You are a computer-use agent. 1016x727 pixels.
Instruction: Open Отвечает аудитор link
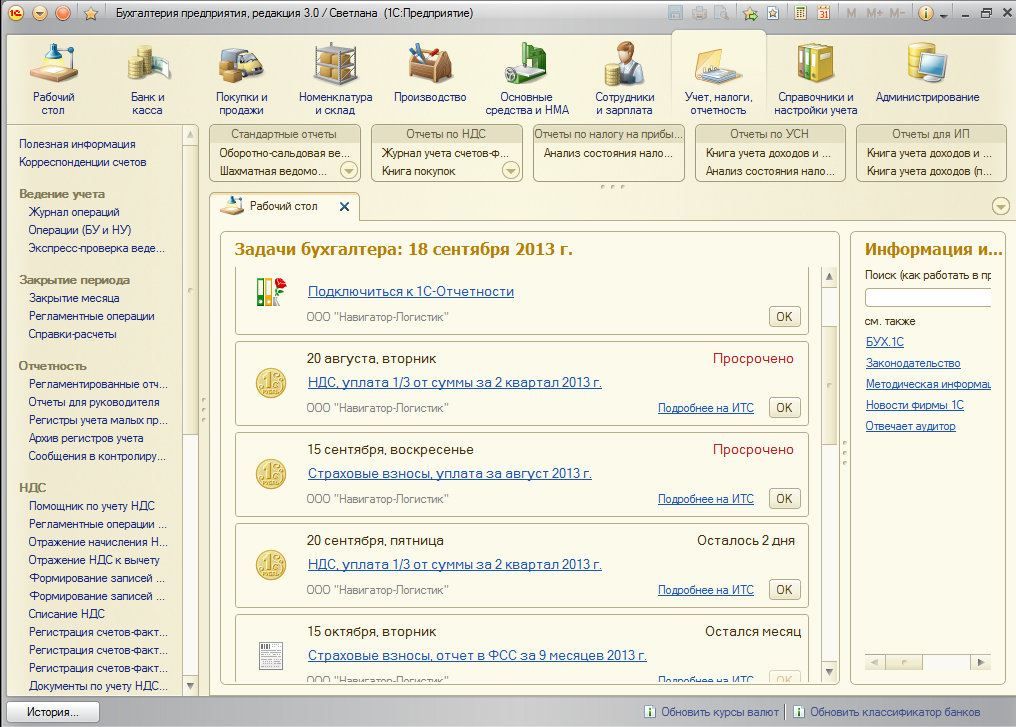click(910, 426)
